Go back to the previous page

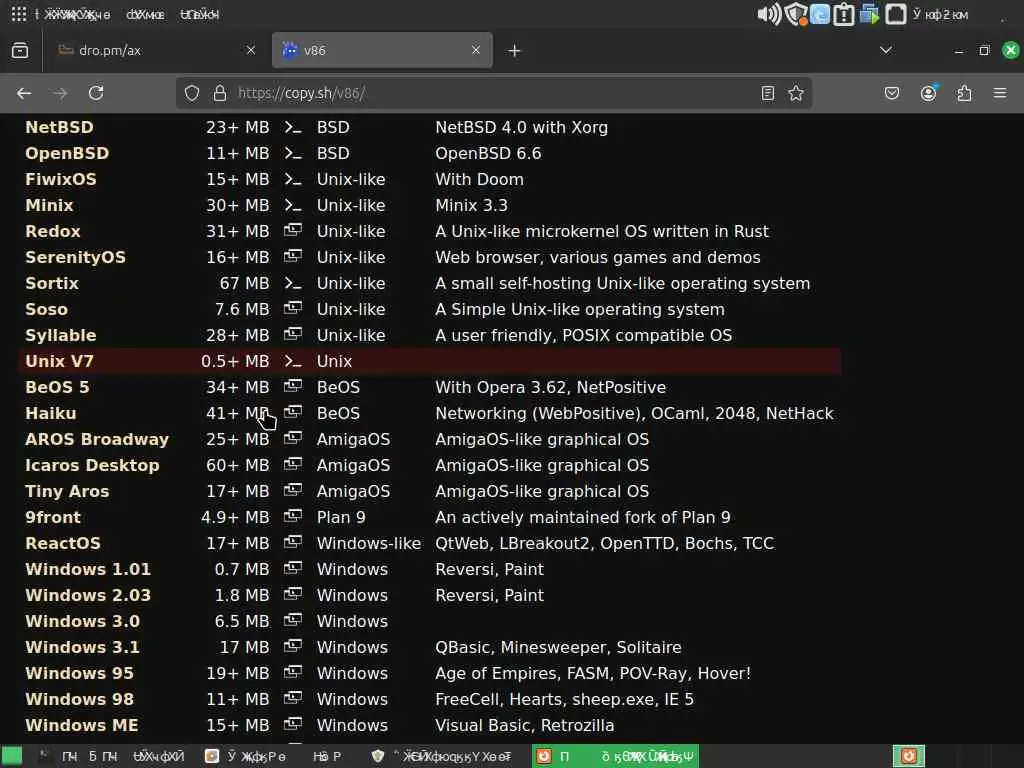click(24, 93)
